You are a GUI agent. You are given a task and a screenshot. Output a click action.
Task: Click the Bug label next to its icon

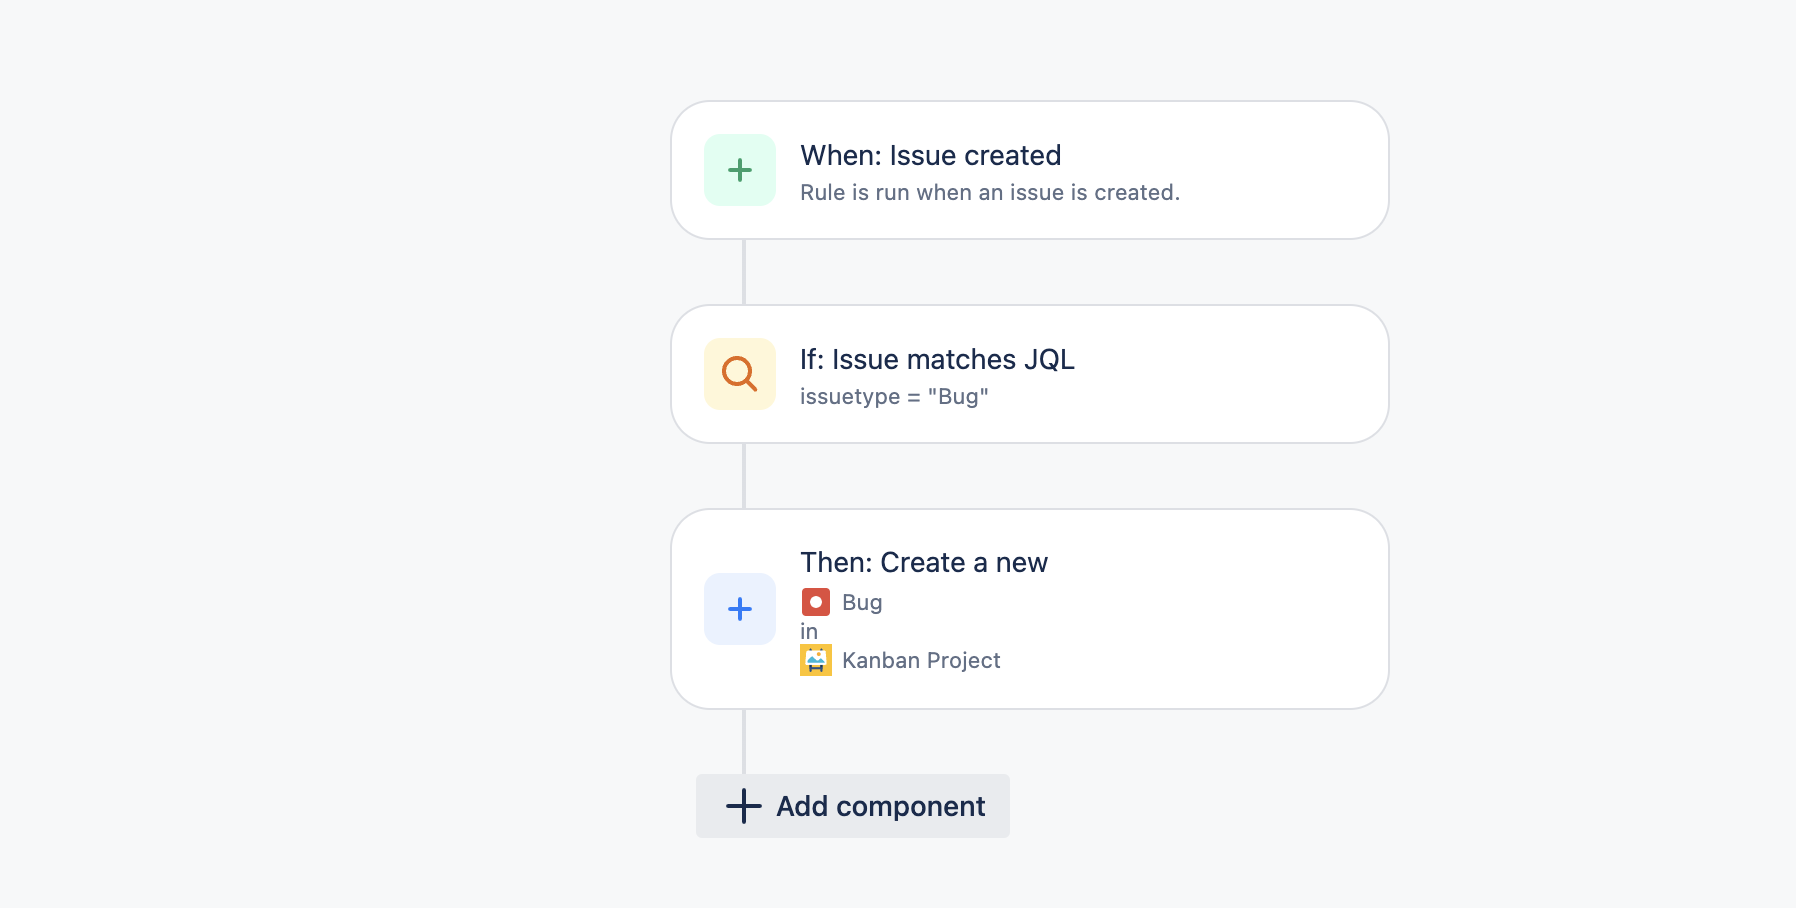coord(862,601)
